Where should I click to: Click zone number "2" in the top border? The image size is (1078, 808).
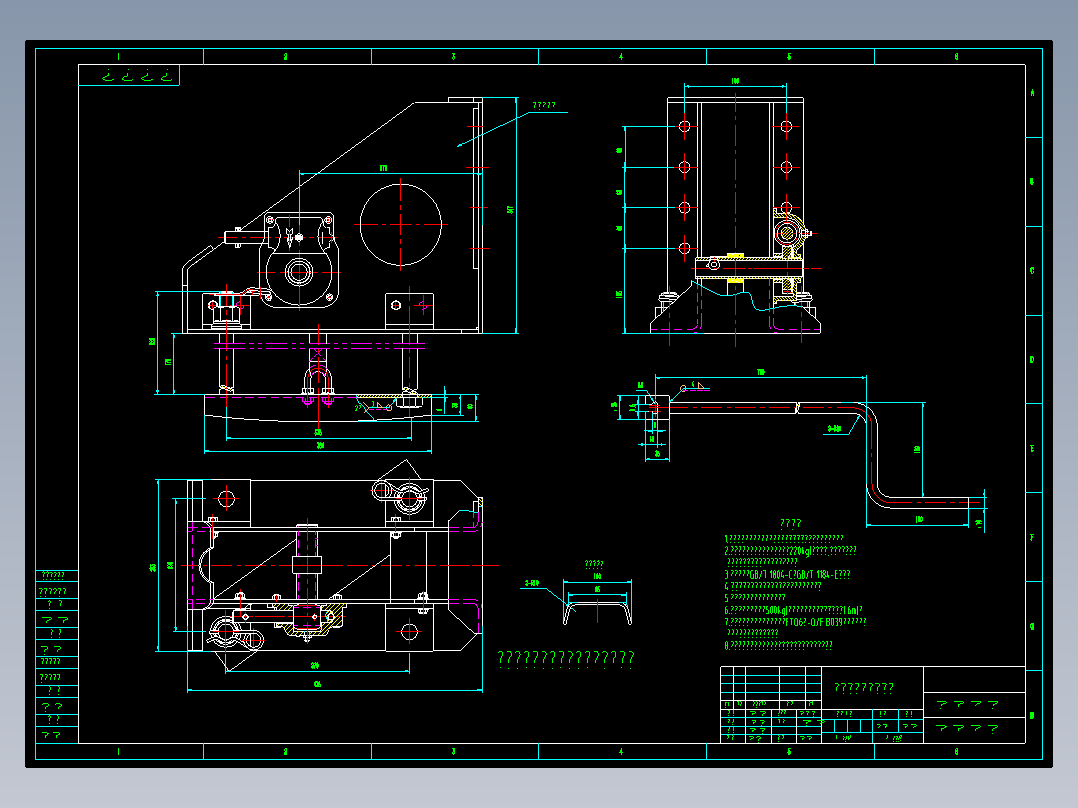(285, 56)
